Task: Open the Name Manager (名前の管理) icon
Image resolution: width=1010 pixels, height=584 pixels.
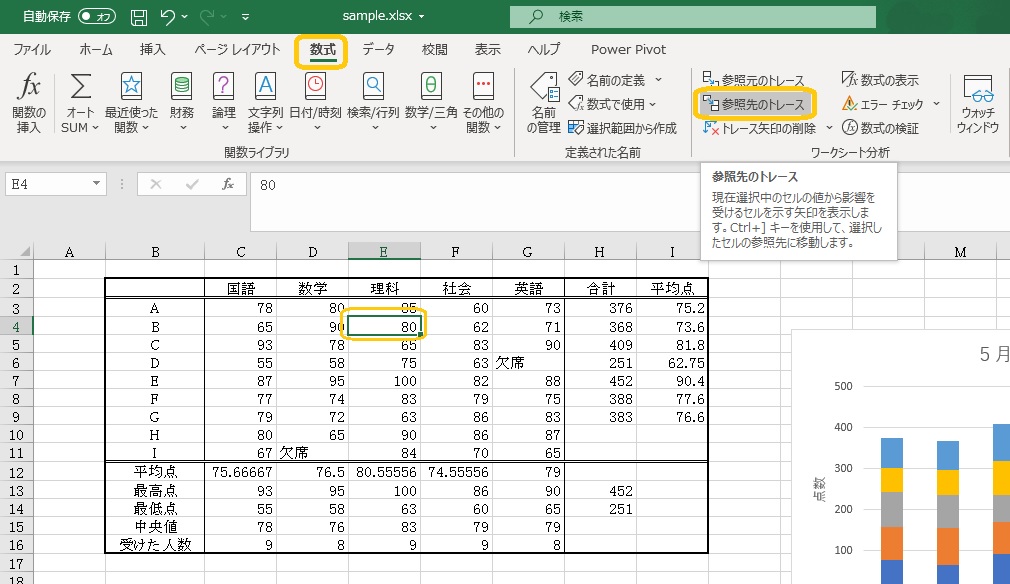Action: pyautogui.click(x=543, y=94)
